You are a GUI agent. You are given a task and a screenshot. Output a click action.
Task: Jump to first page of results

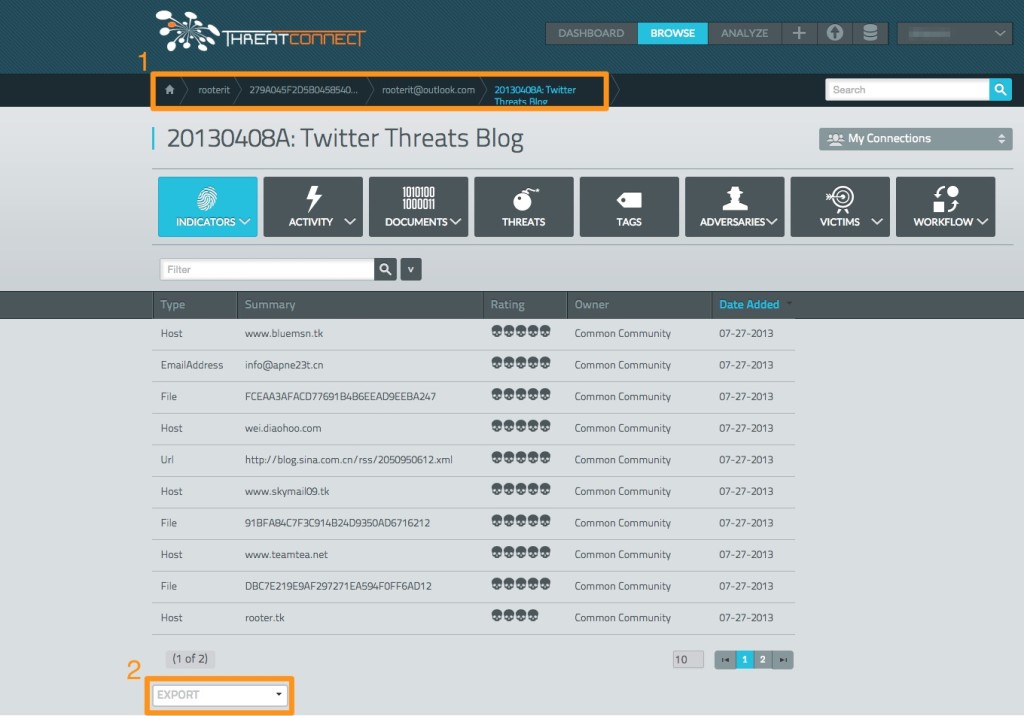(x=725, y=660)
